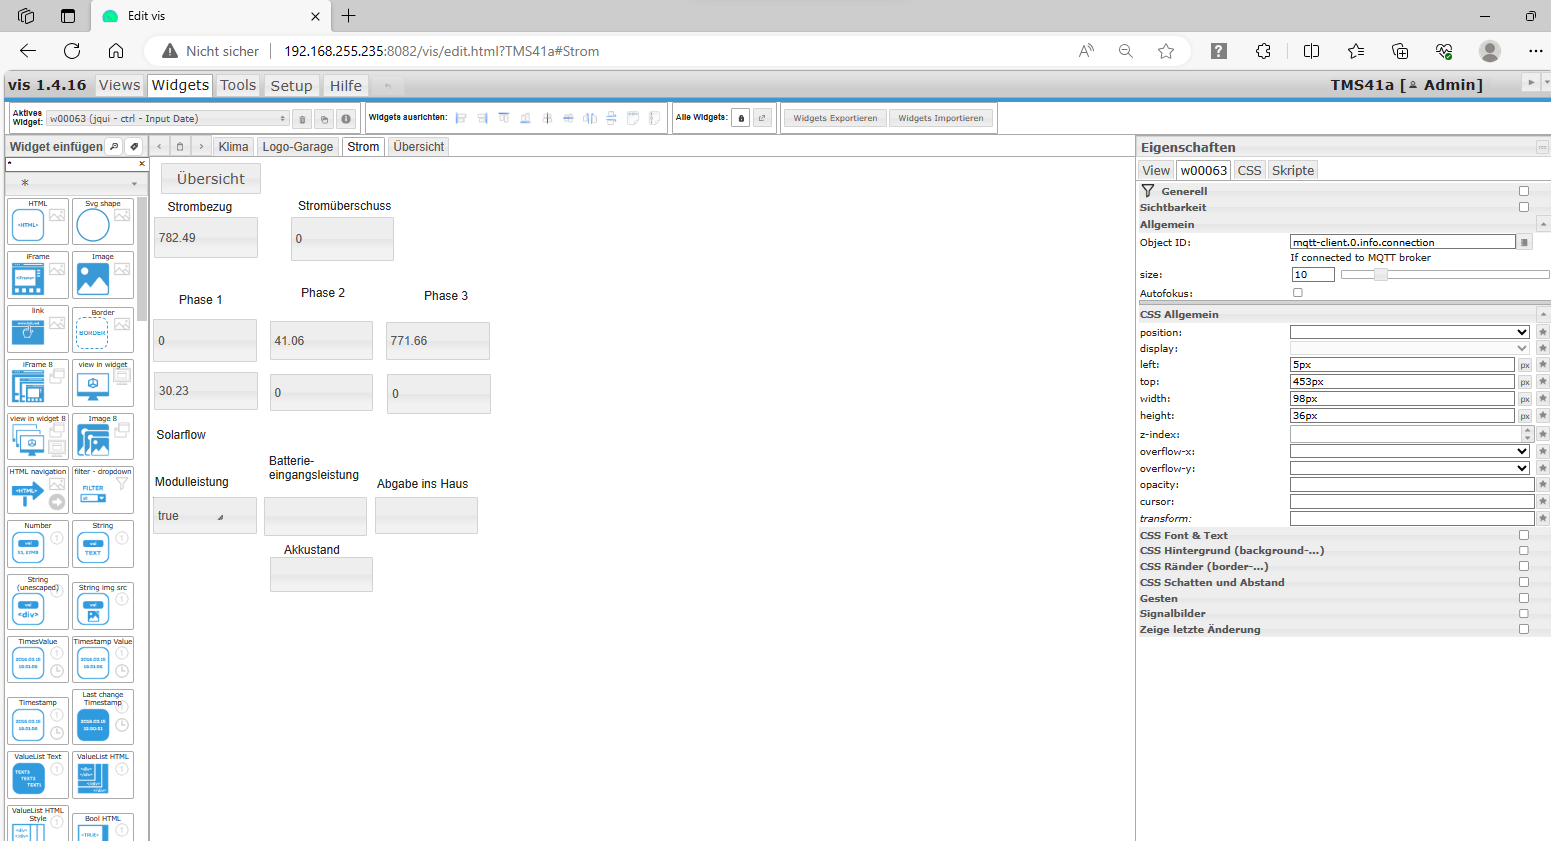Open the true dropdown under Modulleistung
Viewport: 1551px width, 841px height.
coord(204,516)
